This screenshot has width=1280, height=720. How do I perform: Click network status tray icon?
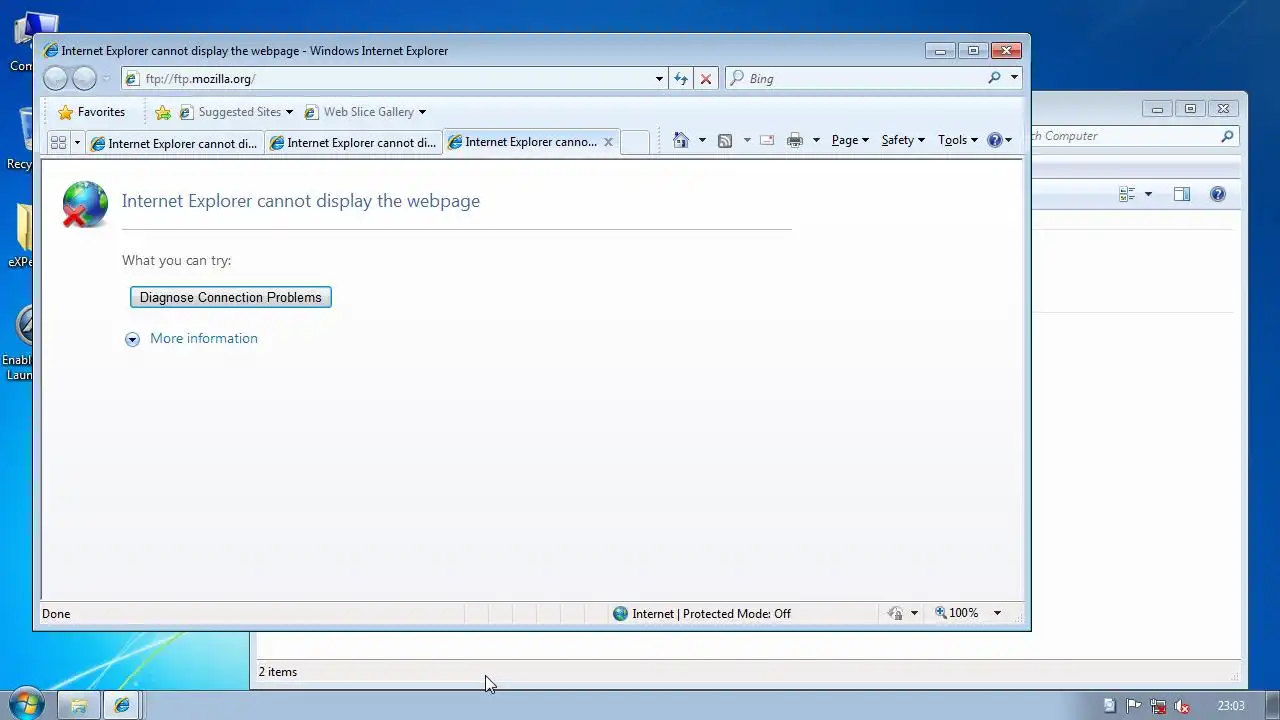pyautogui.click(x=1158, y=706)
